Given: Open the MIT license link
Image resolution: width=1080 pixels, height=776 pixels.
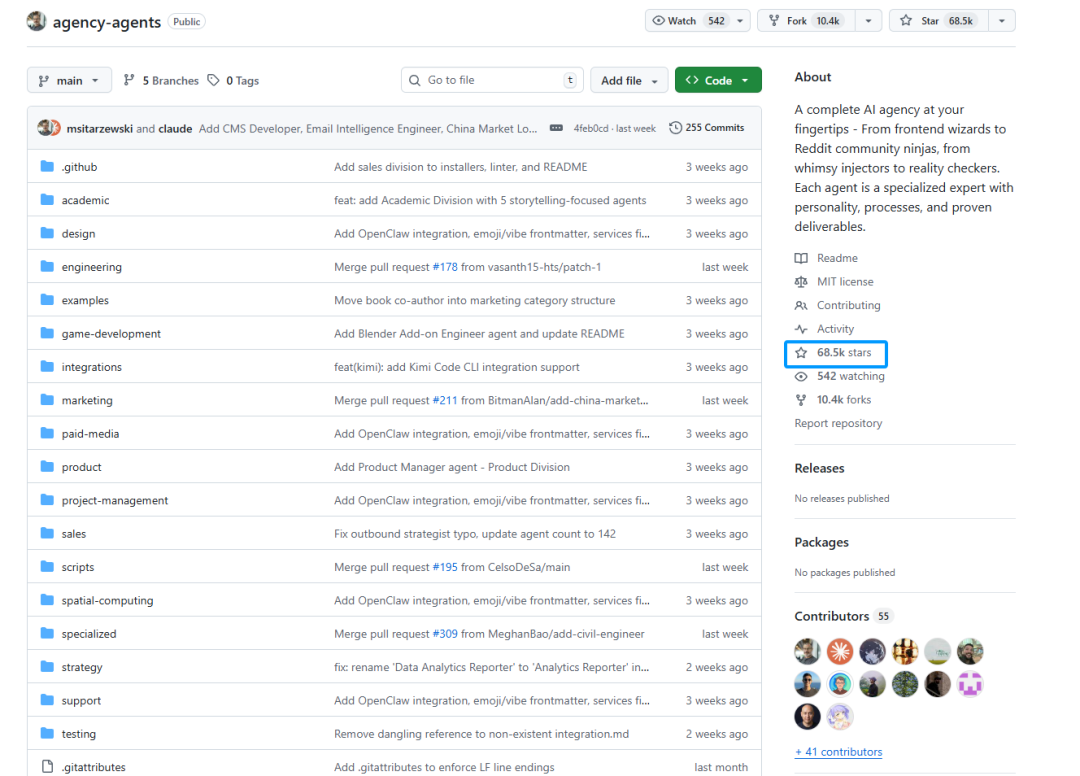Looking at the screenshot, I should click(x=844, y=282).
